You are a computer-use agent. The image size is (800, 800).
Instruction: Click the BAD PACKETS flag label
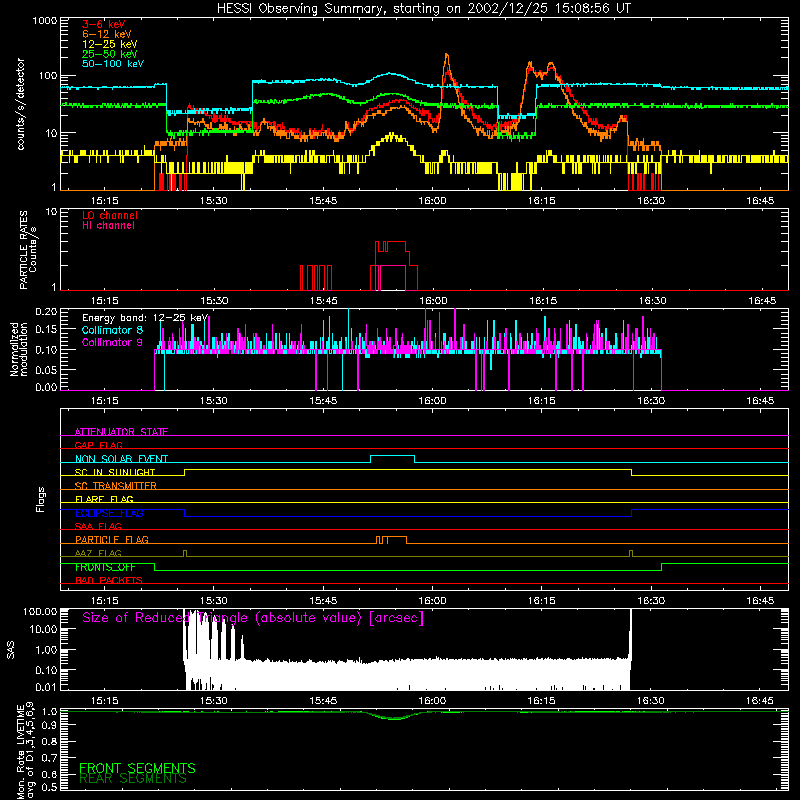tap(109, 580)
